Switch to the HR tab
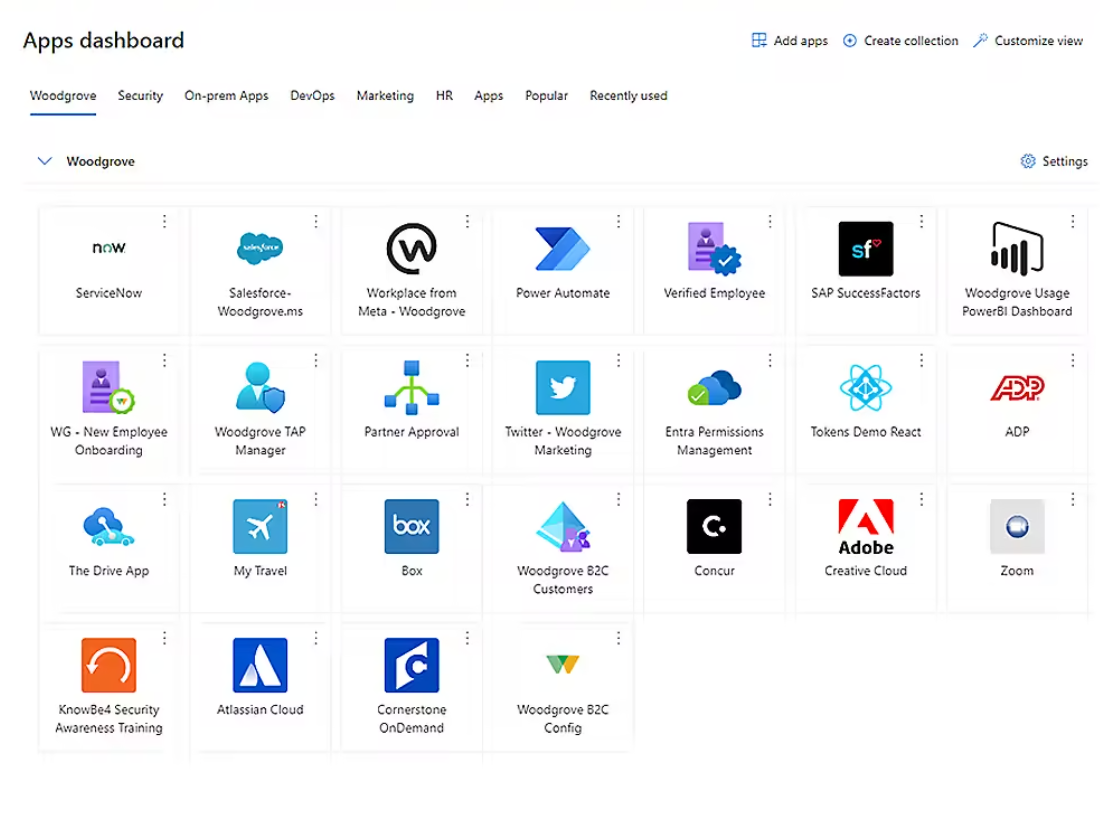The width and height of the screenshot is (1100, 820). (444, 96)
